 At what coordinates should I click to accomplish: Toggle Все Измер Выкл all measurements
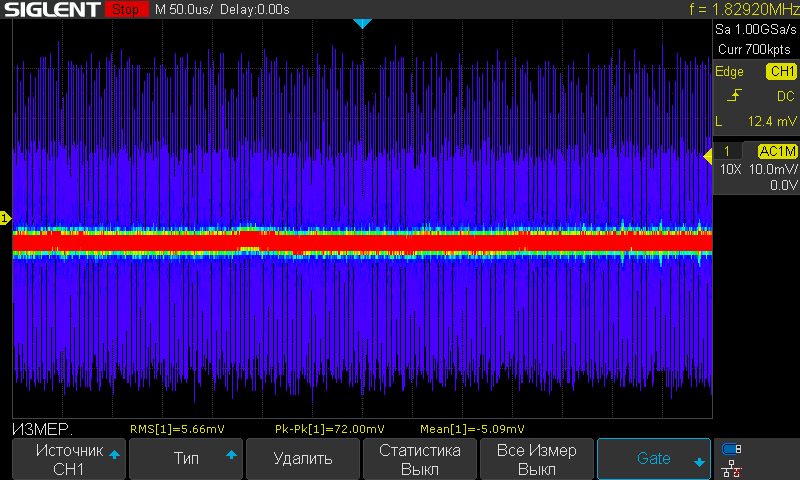click(537, 459)
